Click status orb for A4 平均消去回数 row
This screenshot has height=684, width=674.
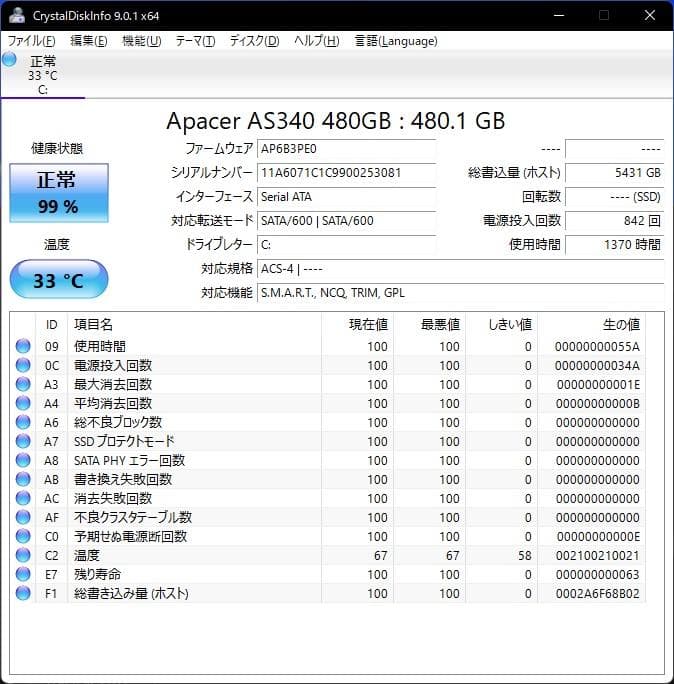point(23,403)
